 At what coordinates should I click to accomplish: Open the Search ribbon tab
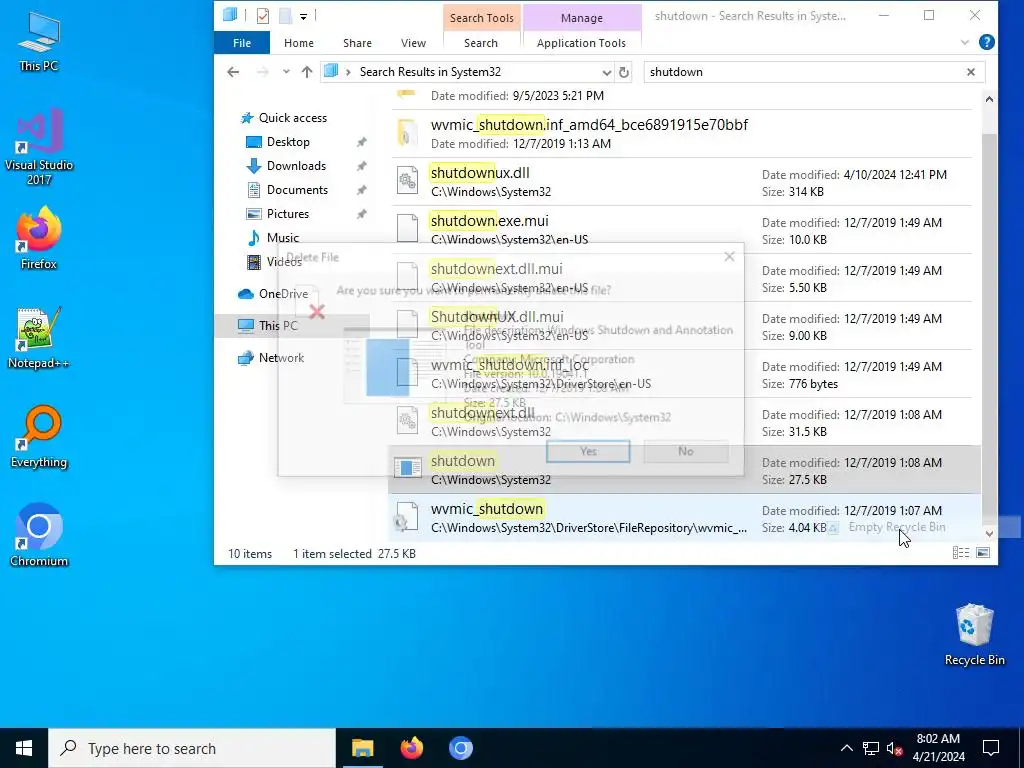pos(481,43)
